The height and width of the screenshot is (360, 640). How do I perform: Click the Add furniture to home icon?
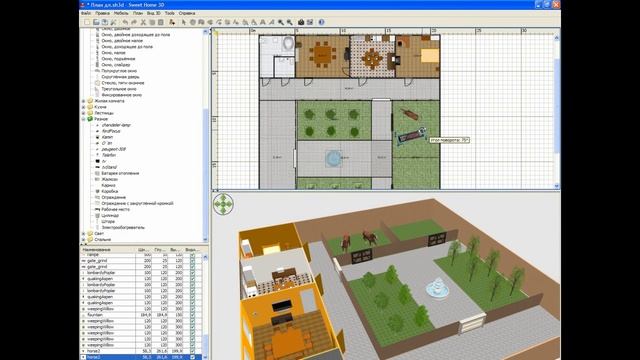pos(172,22)
